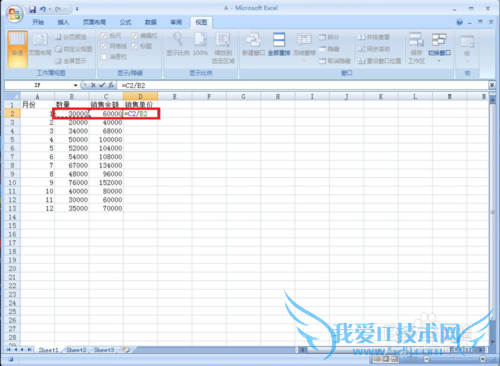Open the Insert (插入) ribbon tab
The height and width of the screenshot is (366, 500).
[x=63, y=22]
